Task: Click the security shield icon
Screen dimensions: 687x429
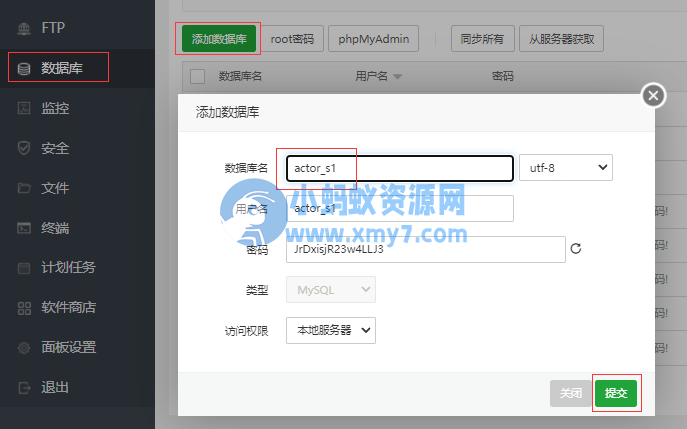Action: (24, 148)
